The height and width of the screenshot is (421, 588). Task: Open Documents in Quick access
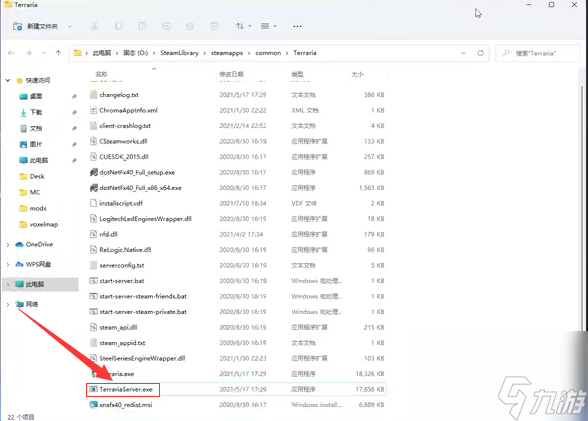(x=36, y=129)
